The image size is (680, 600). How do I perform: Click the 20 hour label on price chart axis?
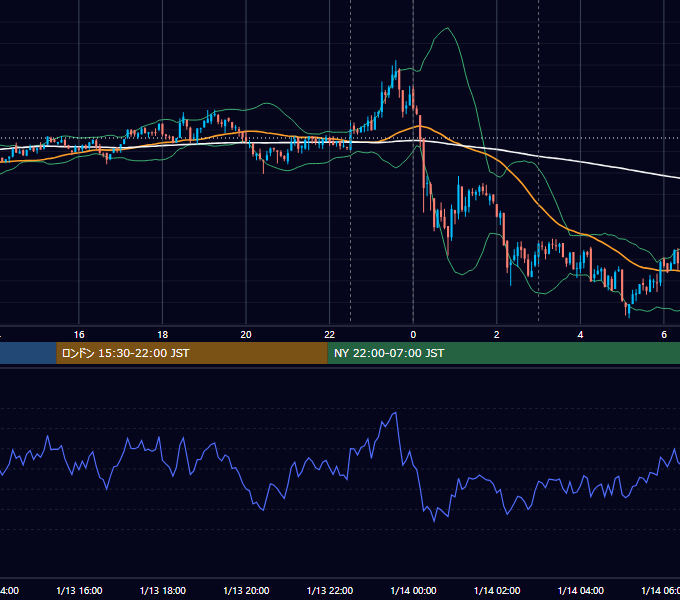click(246, 335)
